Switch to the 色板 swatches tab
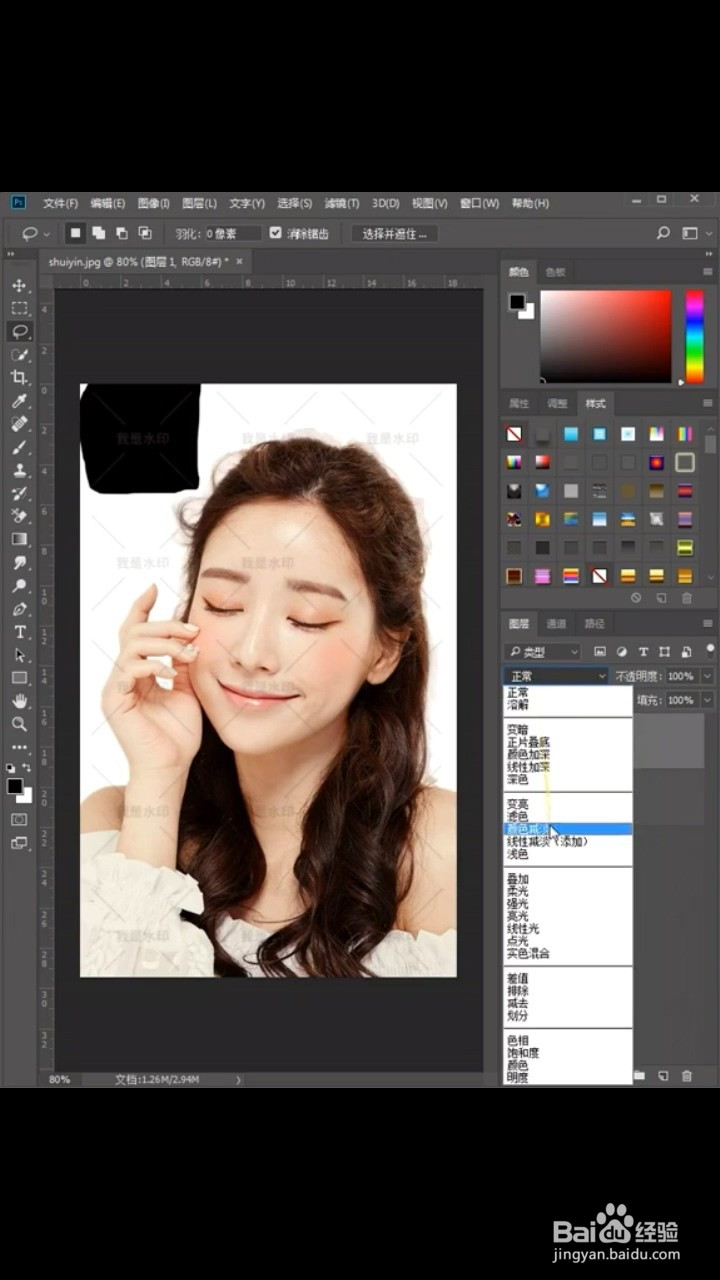 pos(555,271)
